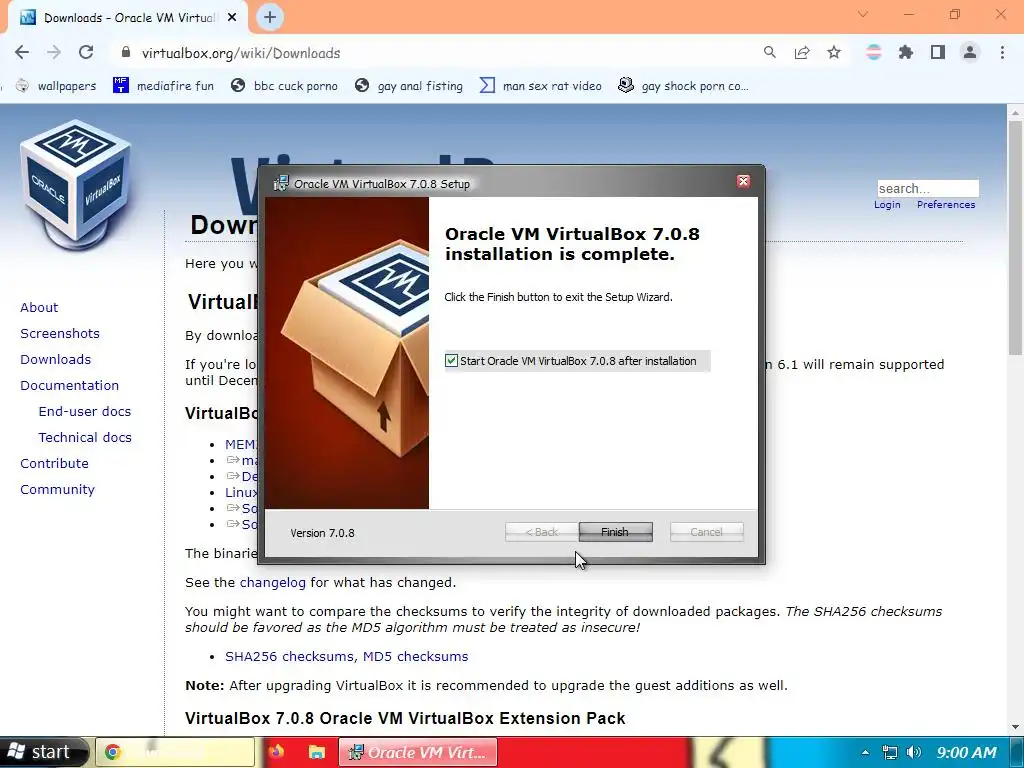Click the website search box
The width and height of the screenshot is (1024, 768).
[x=928, y=188]
